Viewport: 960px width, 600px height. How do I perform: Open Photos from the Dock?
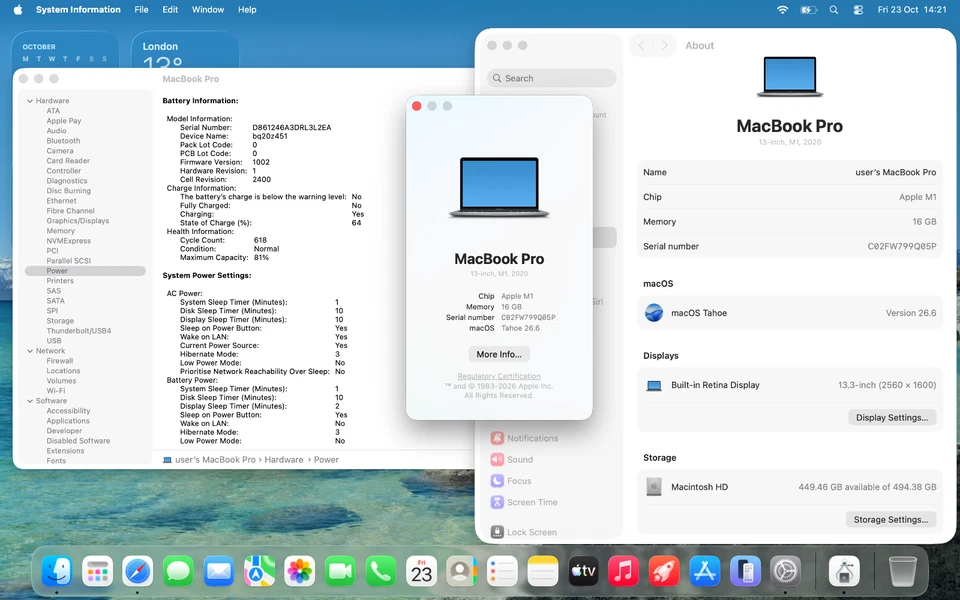click(299, 572)
